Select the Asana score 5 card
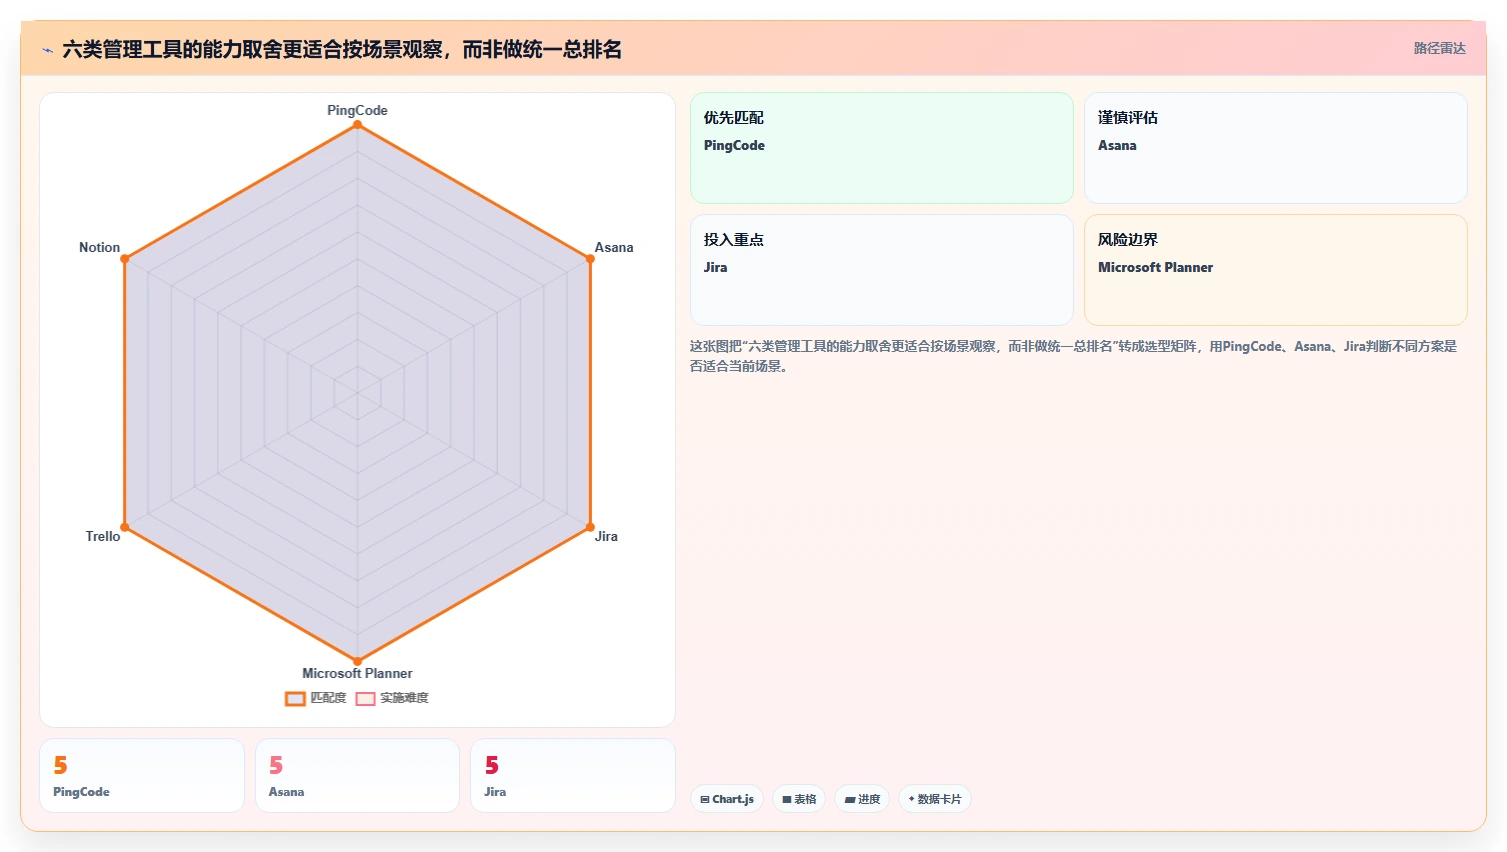The image size is (1507, 852). click(x=357, y=776)
